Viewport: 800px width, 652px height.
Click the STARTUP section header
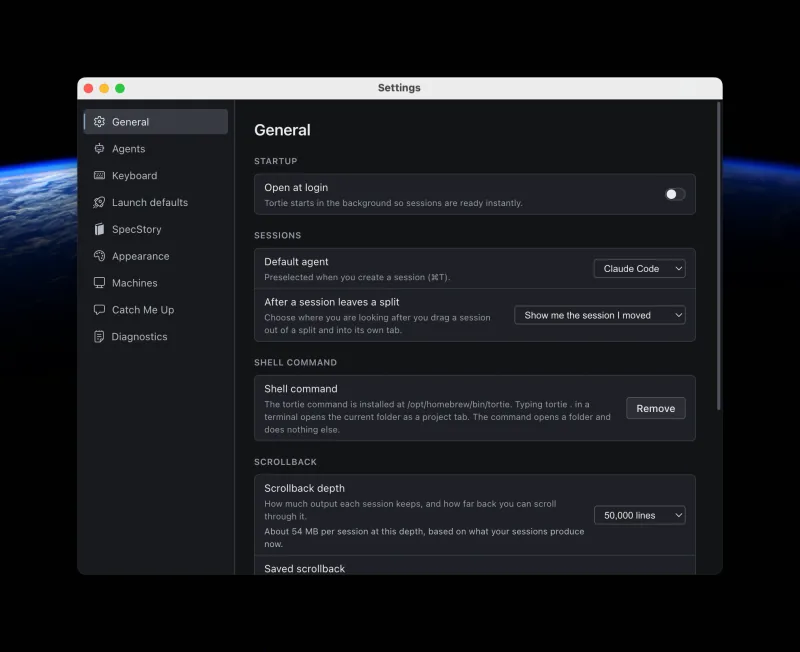tap(276, 161)
